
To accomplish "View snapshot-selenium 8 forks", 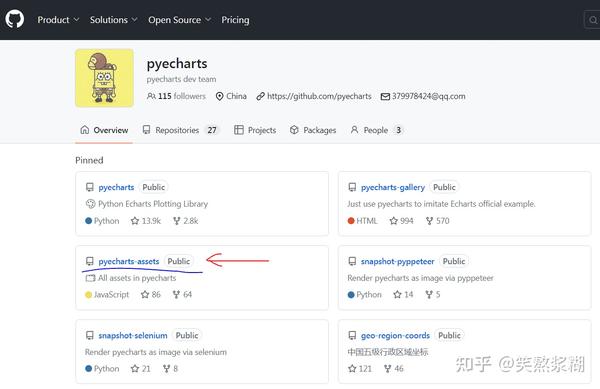I will coord(171,369).
